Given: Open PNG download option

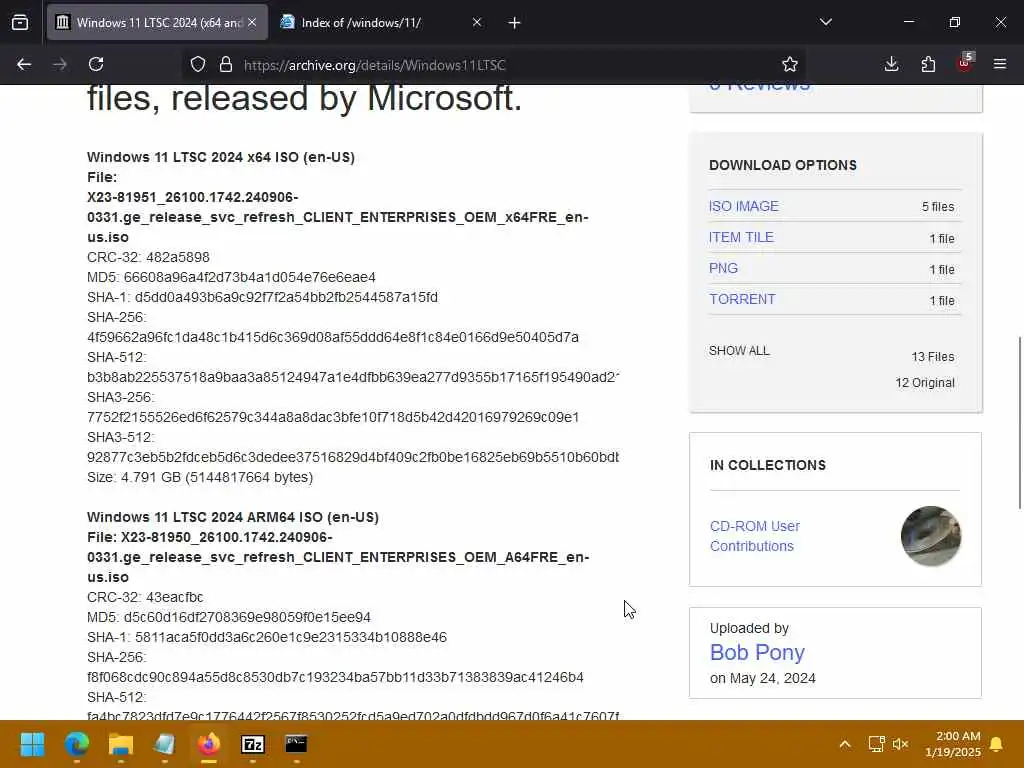Looking at the screenshot, I should click(723, 268).
